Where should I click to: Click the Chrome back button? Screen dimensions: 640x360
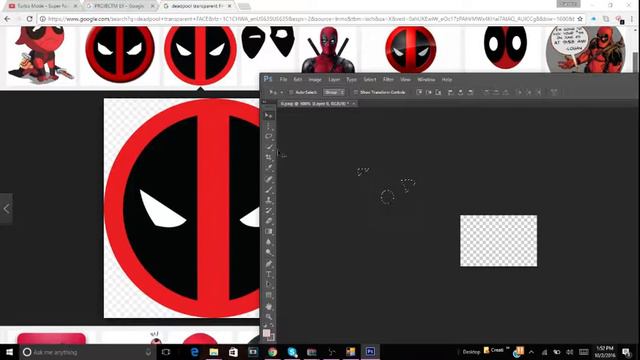tap(7, 19)
